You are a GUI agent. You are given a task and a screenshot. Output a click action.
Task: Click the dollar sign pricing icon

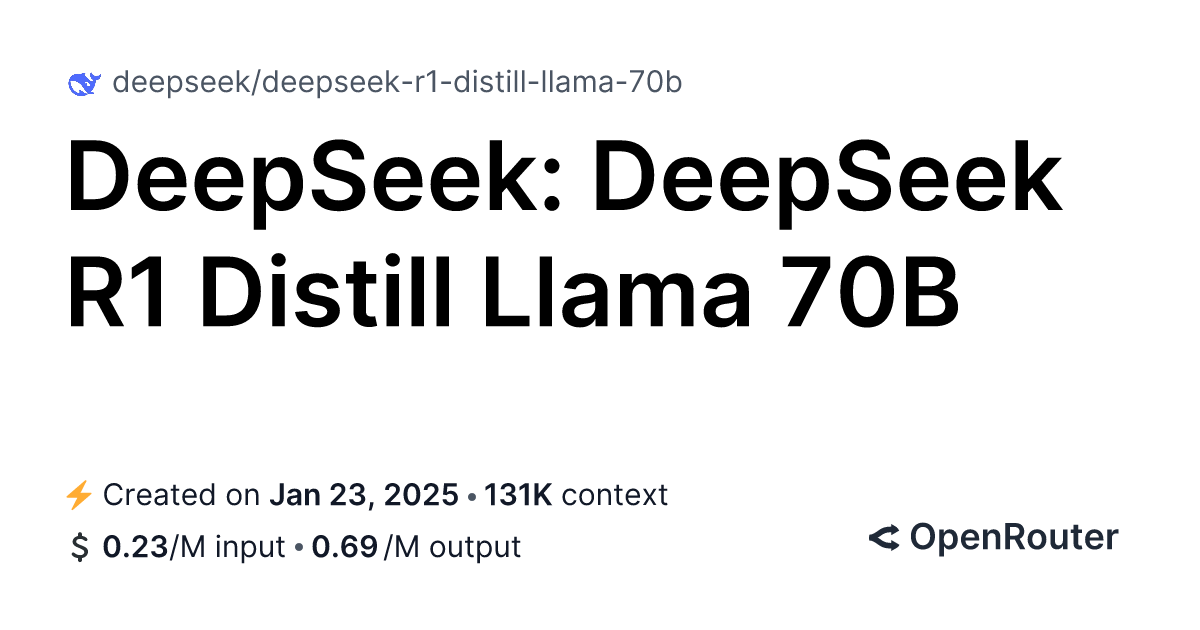point(79,547)
